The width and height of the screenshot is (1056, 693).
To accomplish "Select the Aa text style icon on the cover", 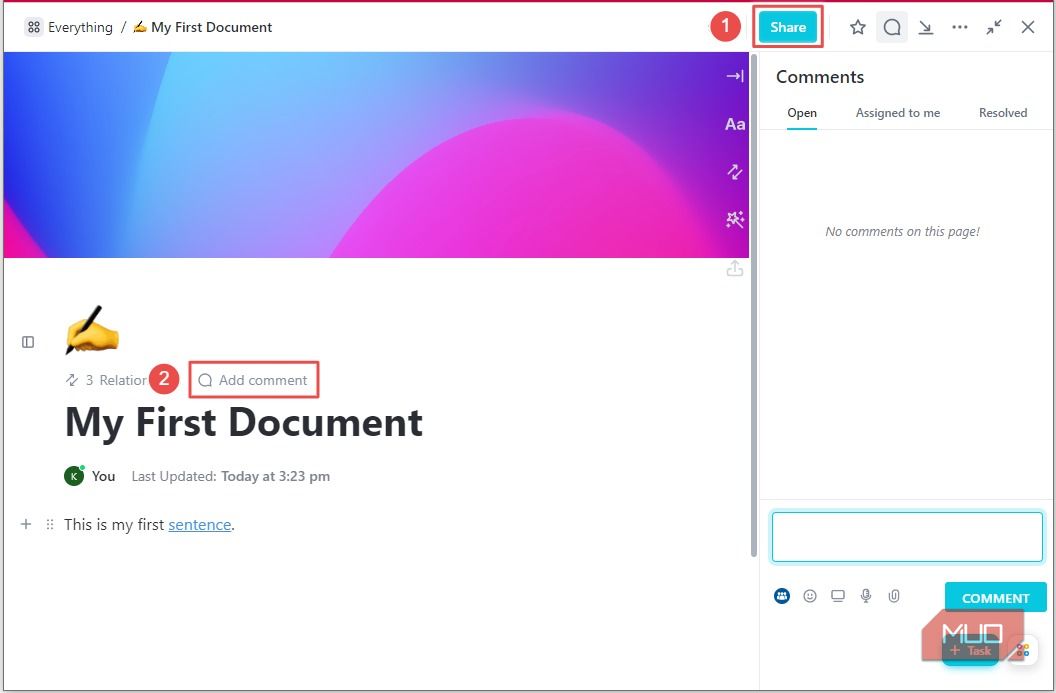I will pyautogui.click(x=735, y=124).
